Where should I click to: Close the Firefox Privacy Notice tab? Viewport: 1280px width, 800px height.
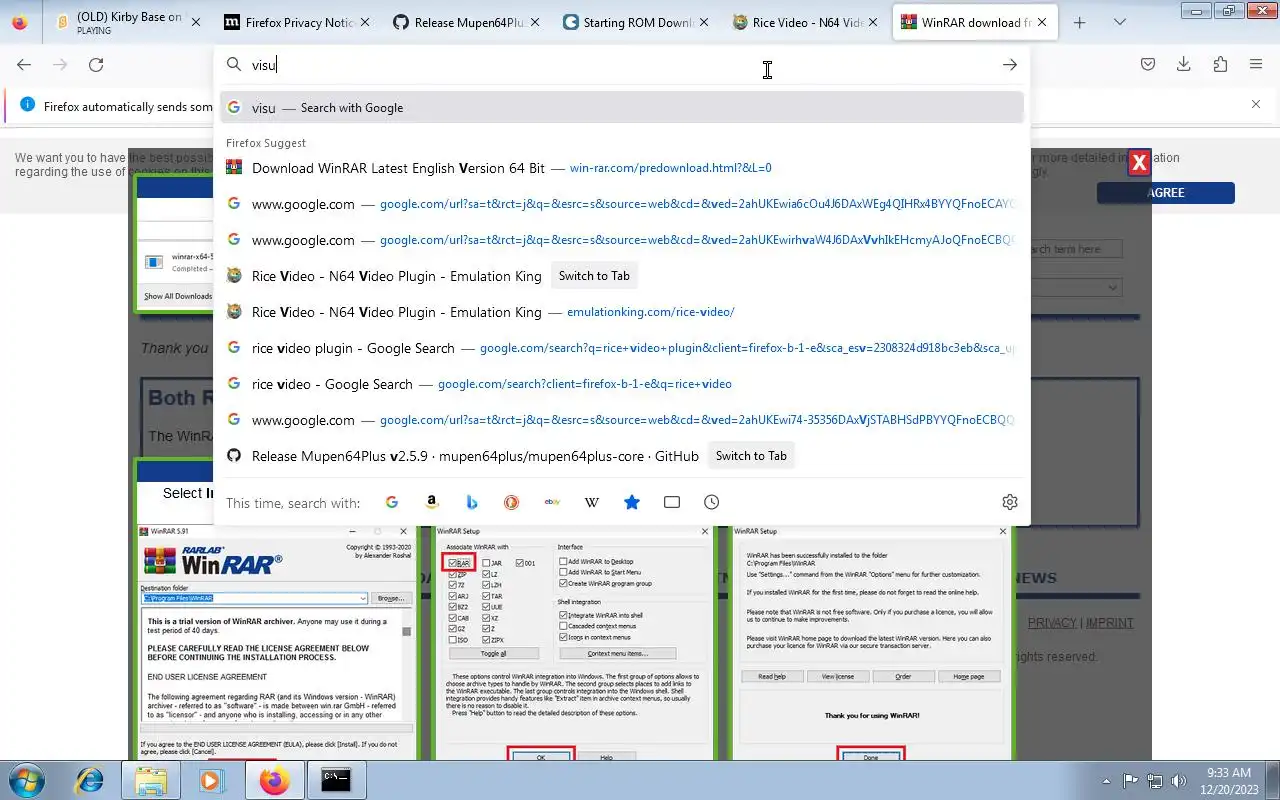click(x=364, y=22)
